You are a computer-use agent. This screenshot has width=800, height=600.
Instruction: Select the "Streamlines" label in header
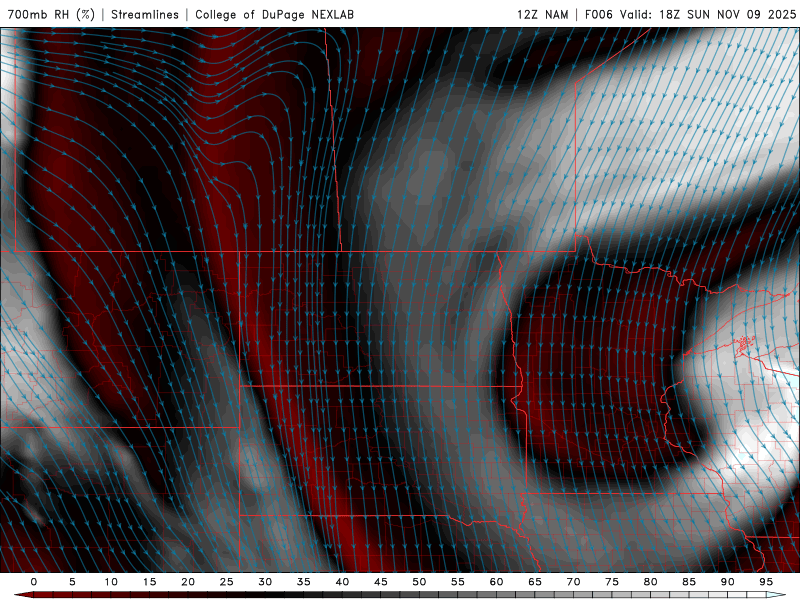point(145,14)
